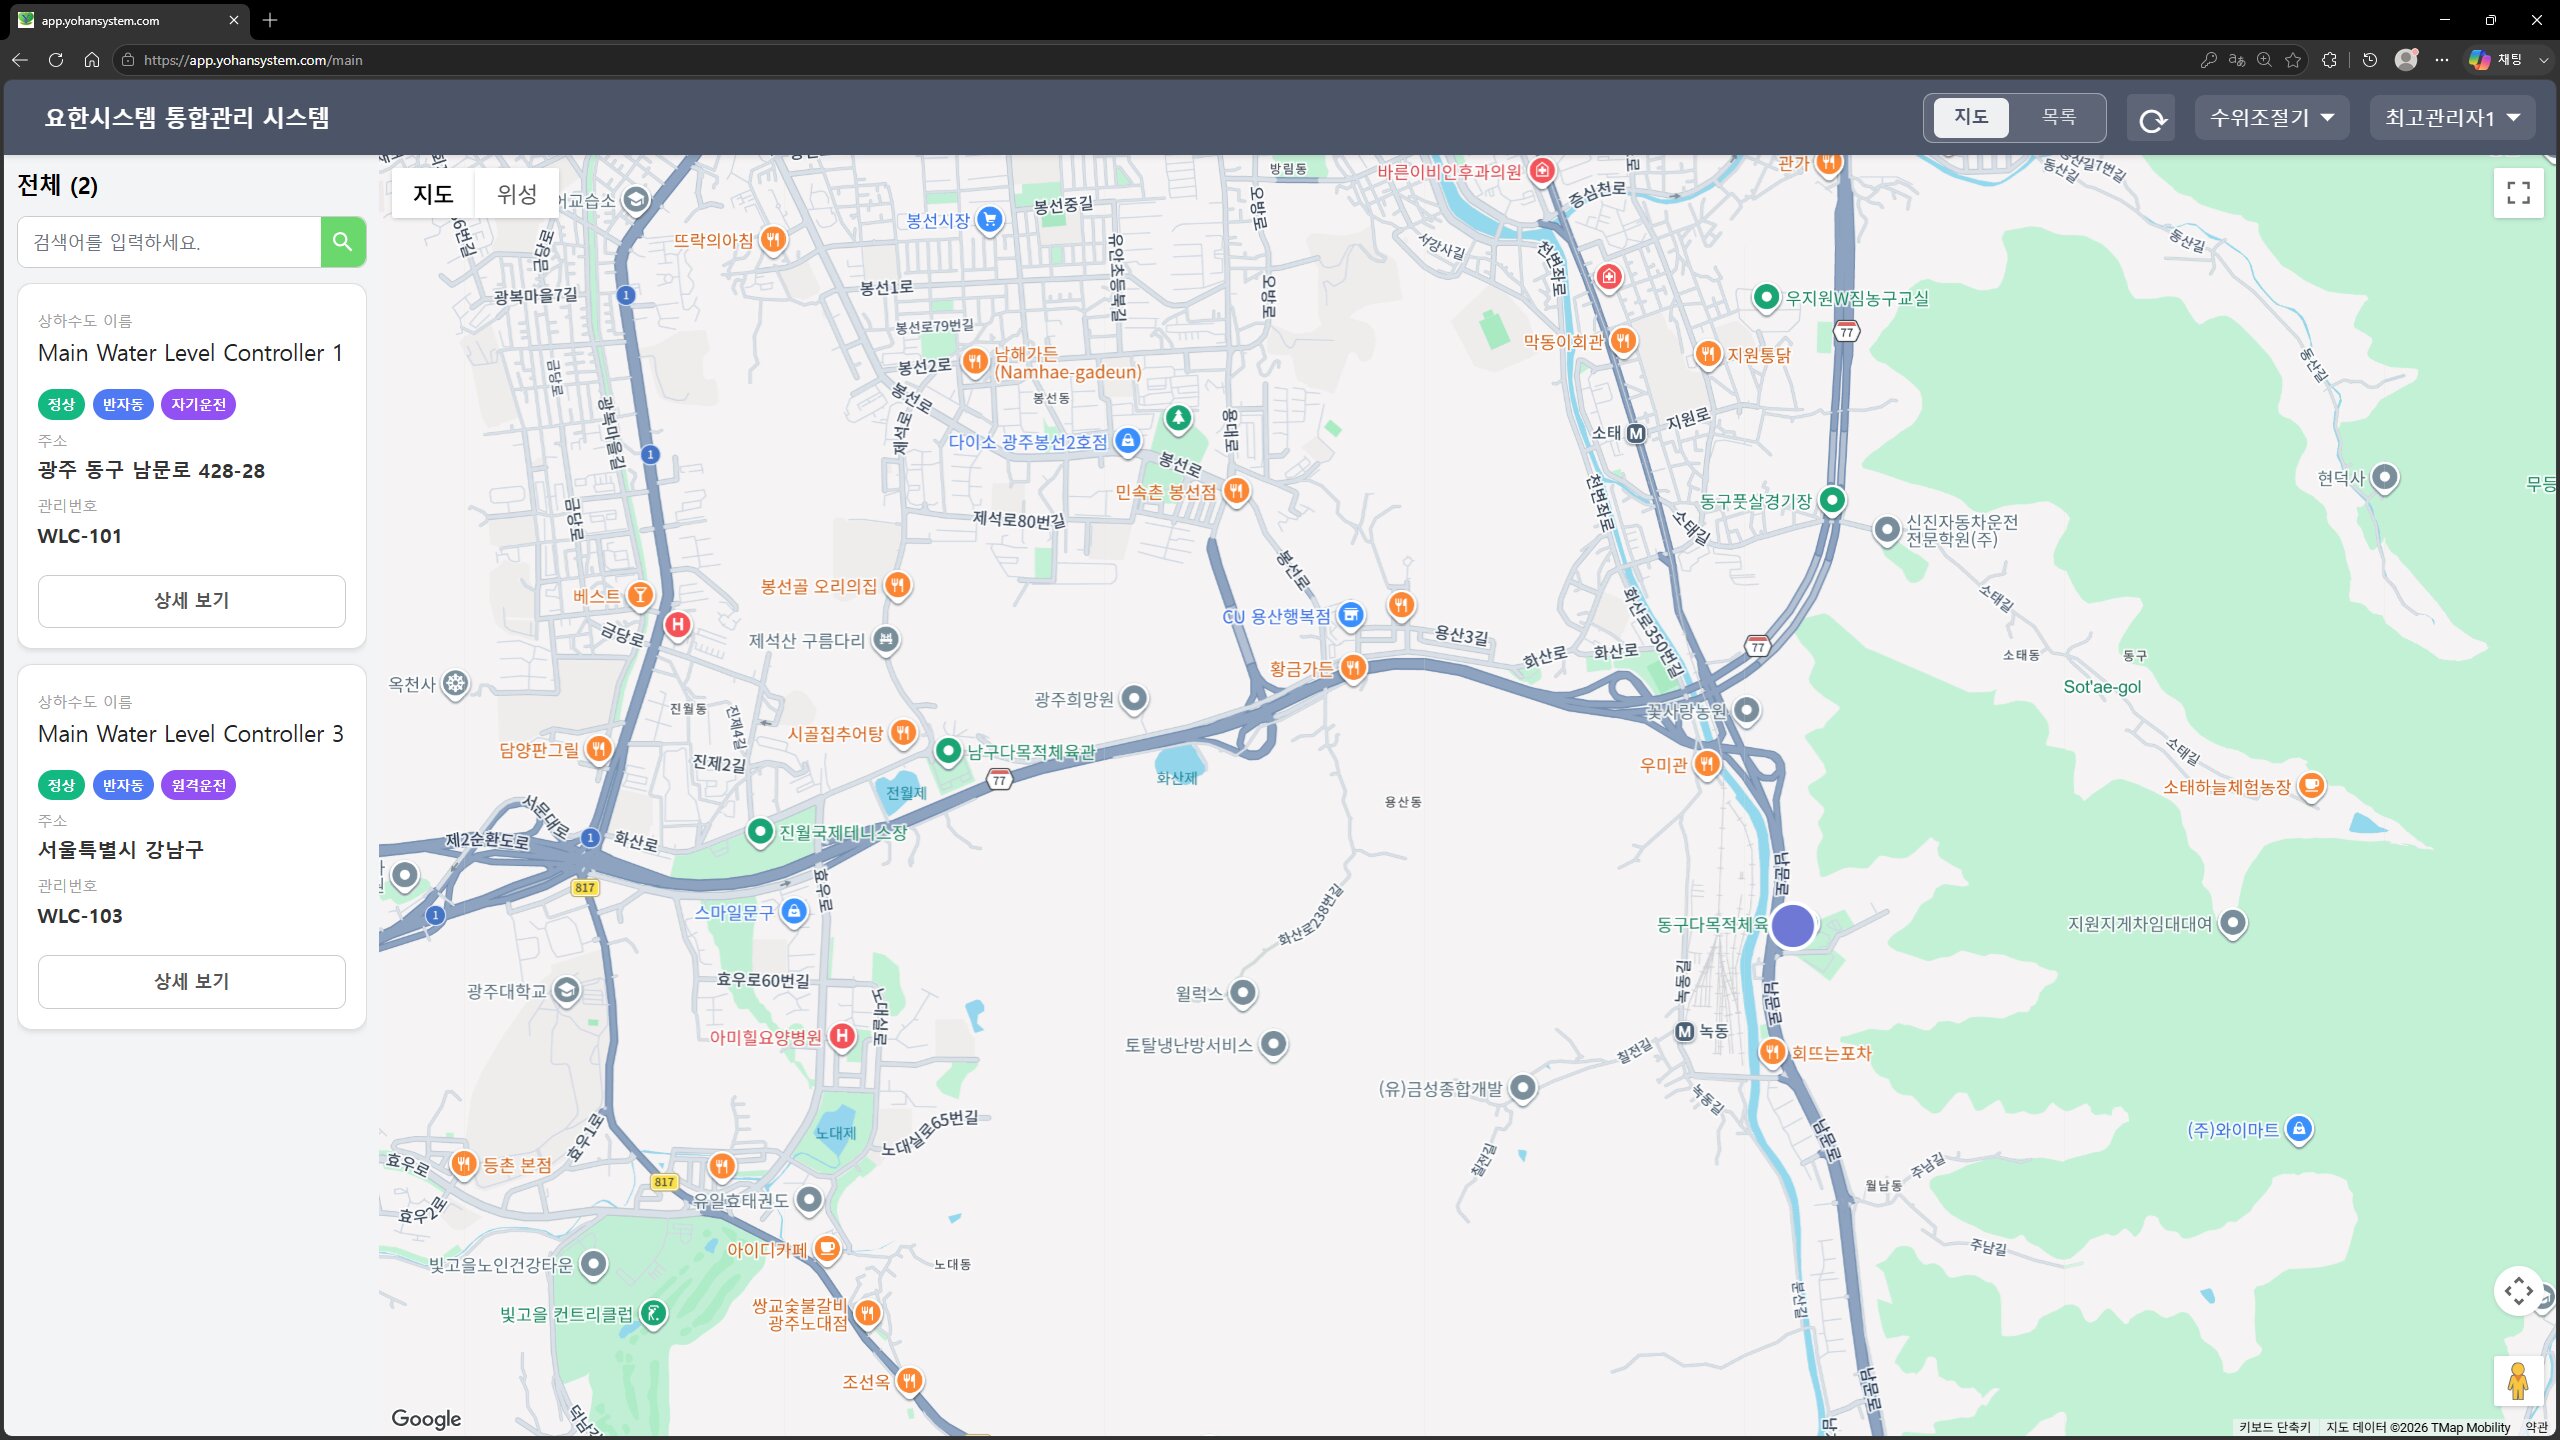This screenshot has width=2560, height=1440.
Task: Select the purple controller marker on the map
Action: click(1793, 926)
